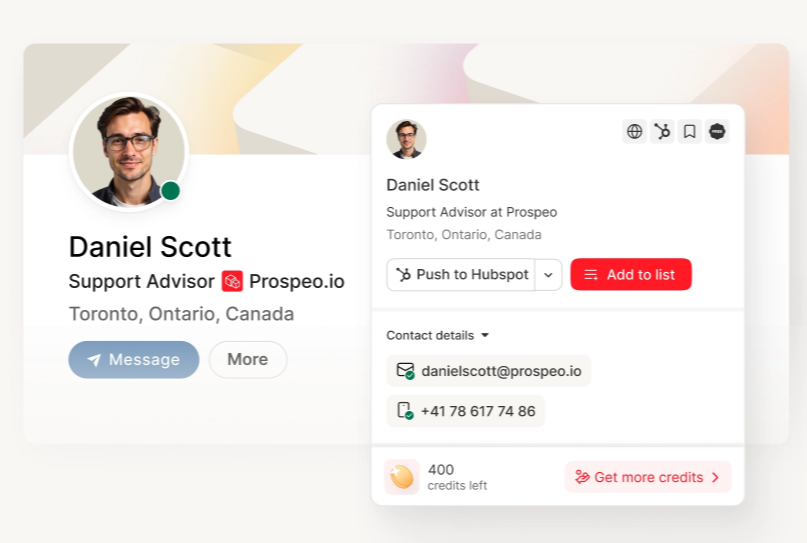Open the More options menu

tap(248, 359)
